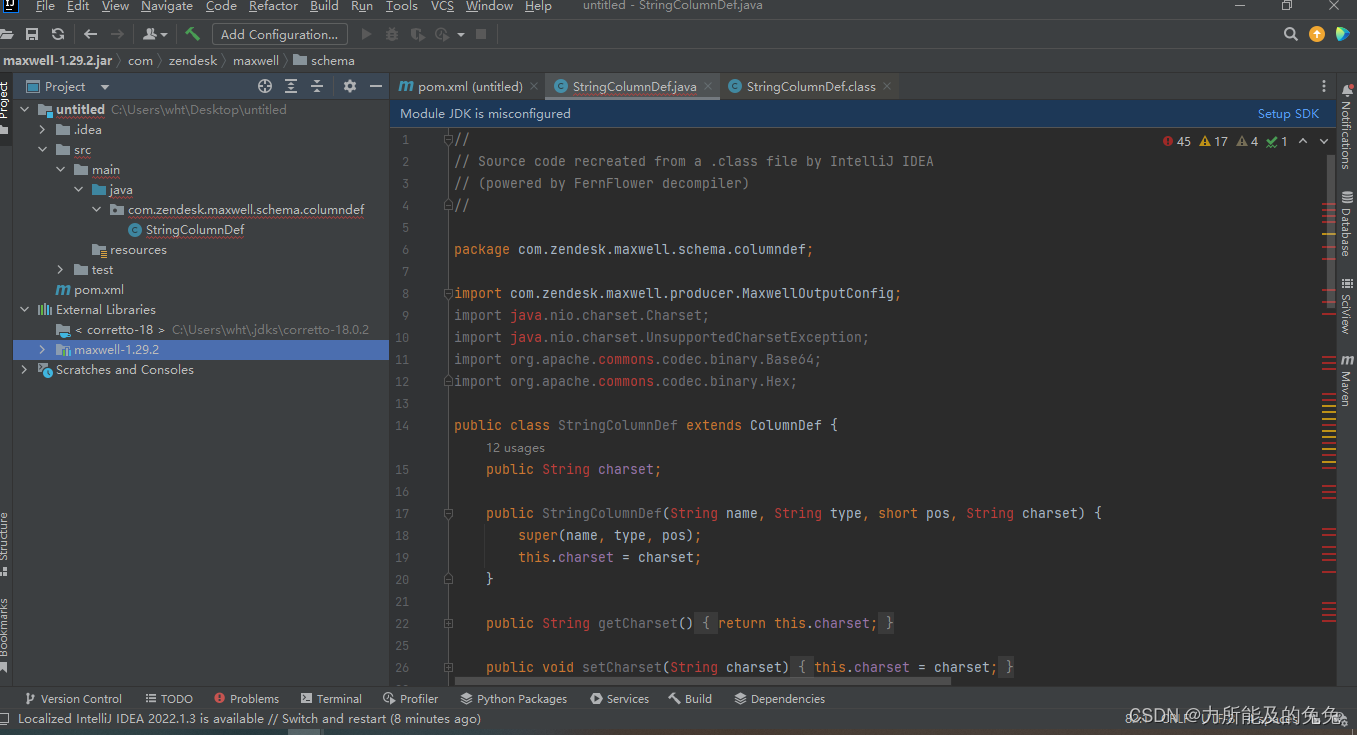Go to previous highlighted error arrow
The height and width of the screenshot is (735, 1357).
coord(1303,141)
